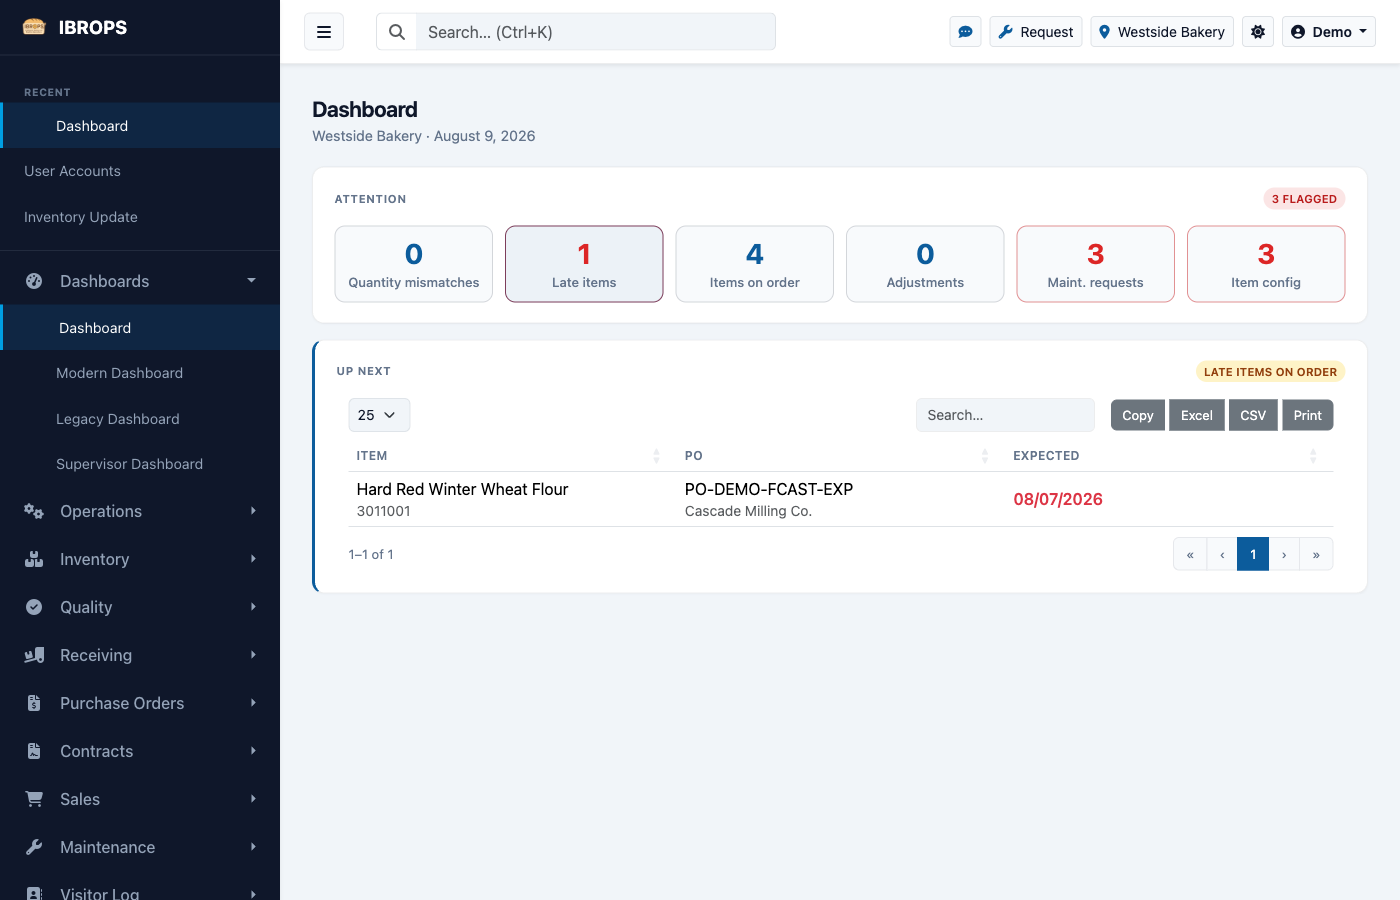Click the 3 FLAGGED badge
Image resolution: width=1400 pixels, height=900 pixels.
(1304, 199)
